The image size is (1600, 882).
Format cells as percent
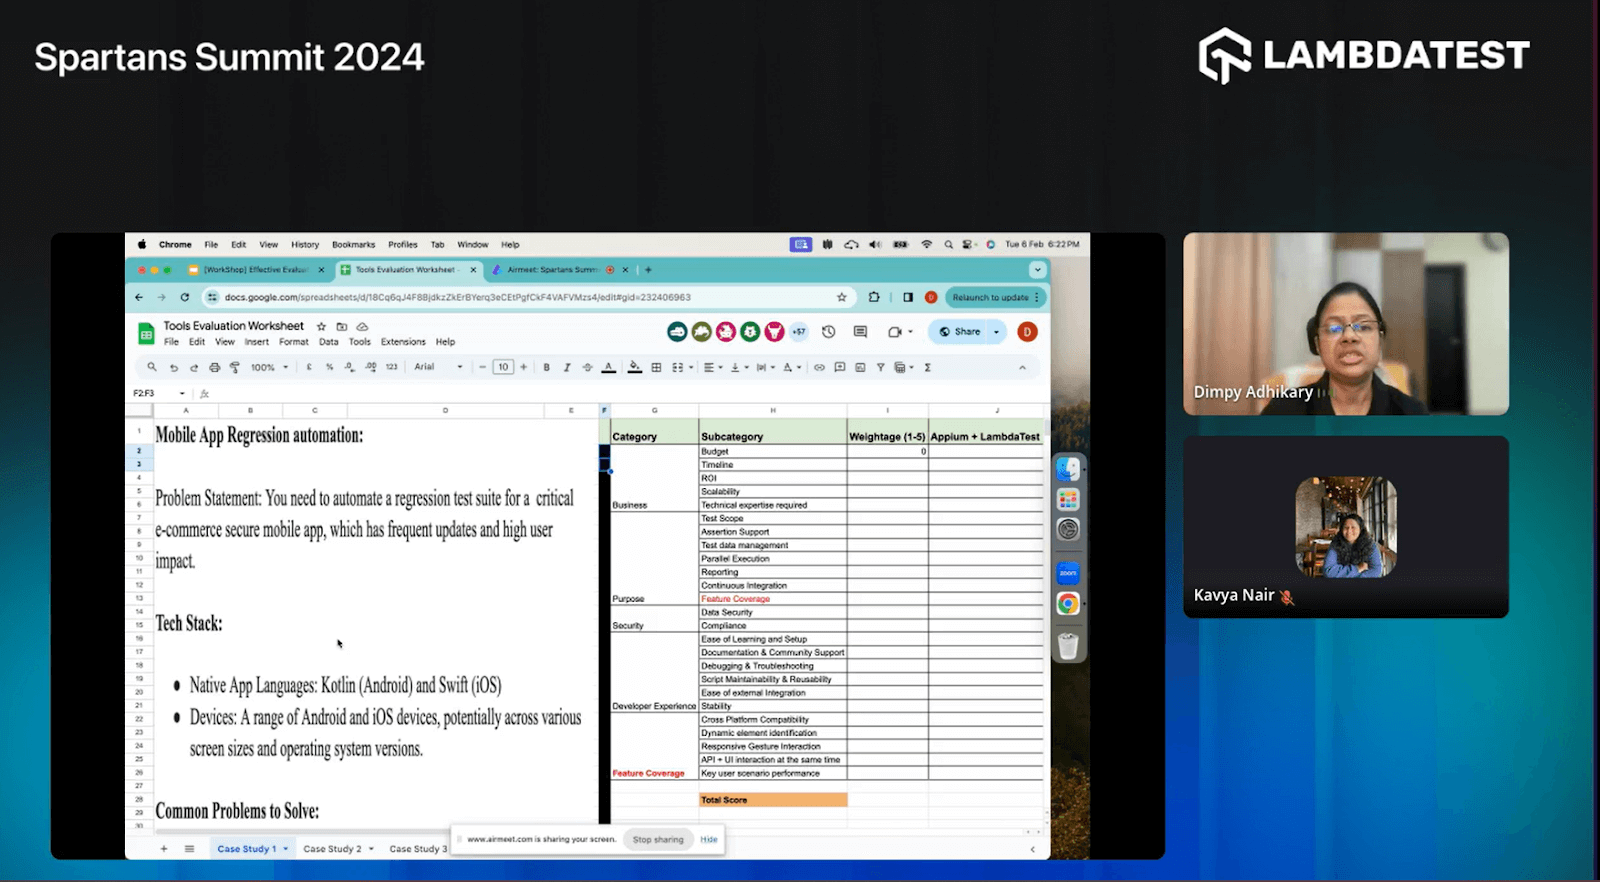(x=329, y=367)
